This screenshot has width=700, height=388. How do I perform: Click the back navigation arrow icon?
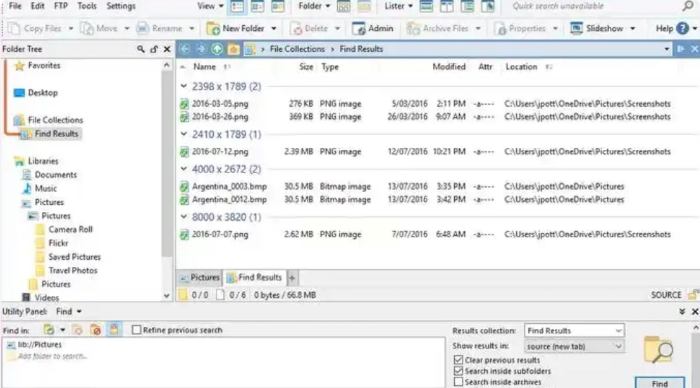[x=185, y=49]
